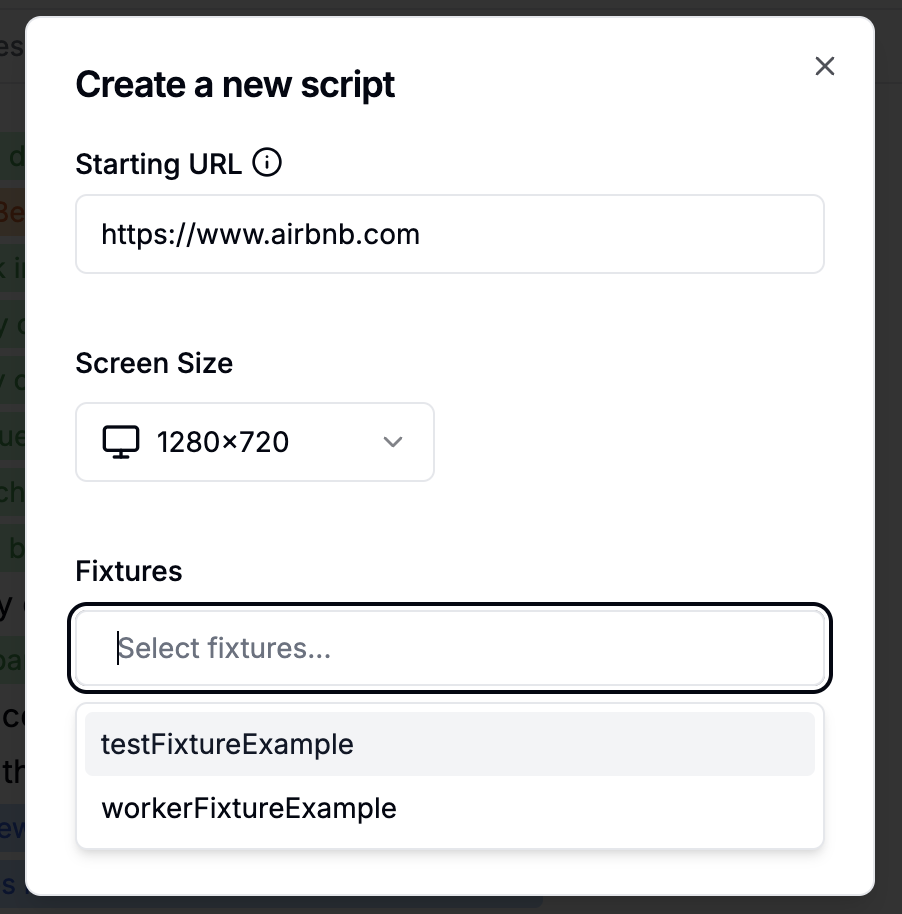
Task: Click the 'Select fixtures...' placeholder text
Action: point(225,649)
